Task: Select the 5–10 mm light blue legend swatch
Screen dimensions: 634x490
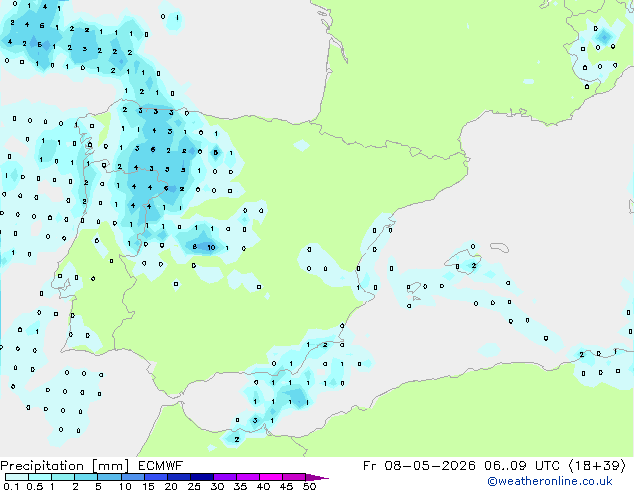Action: click(109, 477)
